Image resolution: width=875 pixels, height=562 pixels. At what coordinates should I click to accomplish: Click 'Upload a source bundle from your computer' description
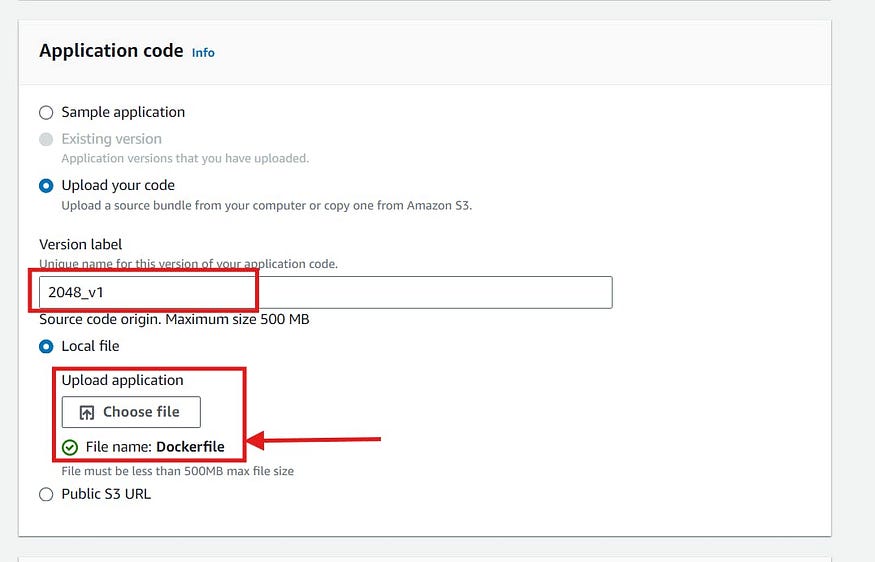click(x=267, y=205)
